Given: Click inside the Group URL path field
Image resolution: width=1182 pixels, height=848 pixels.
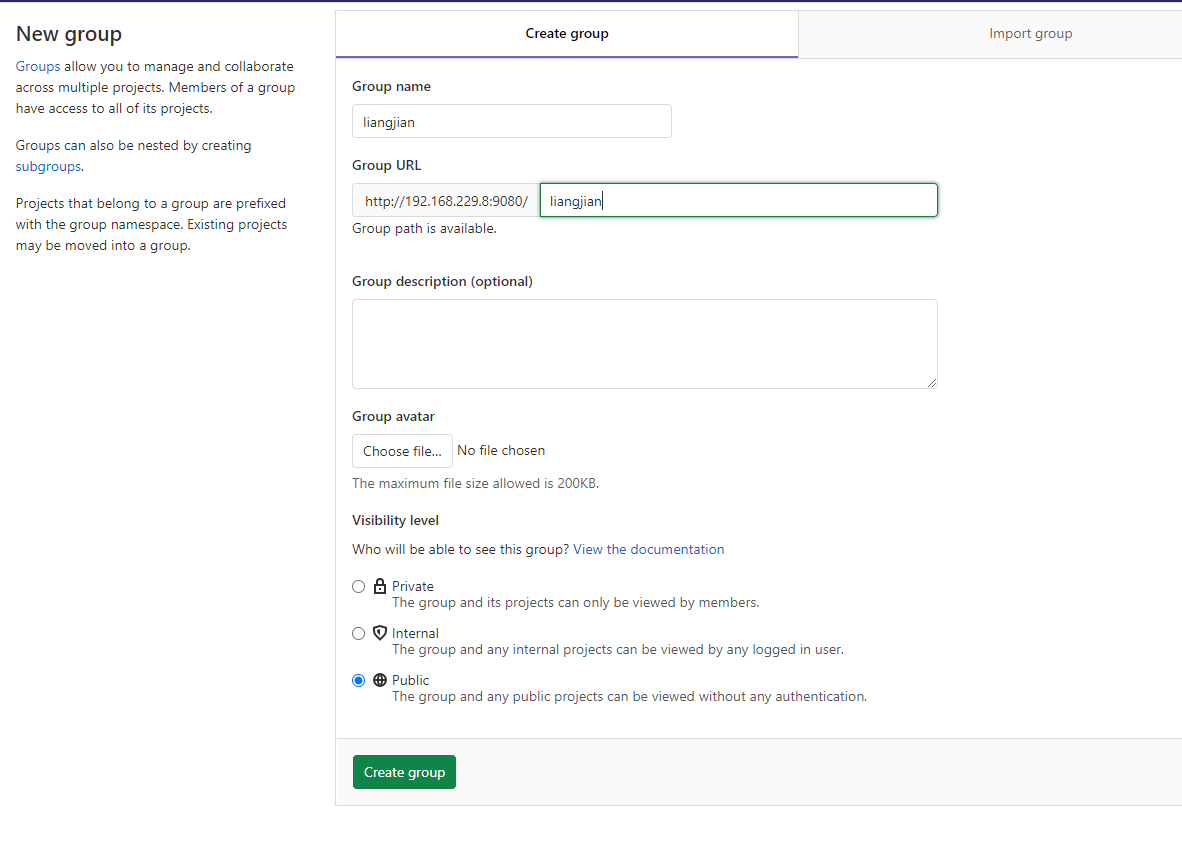Looking at the screenshot, I should click(x=738, y=201).
